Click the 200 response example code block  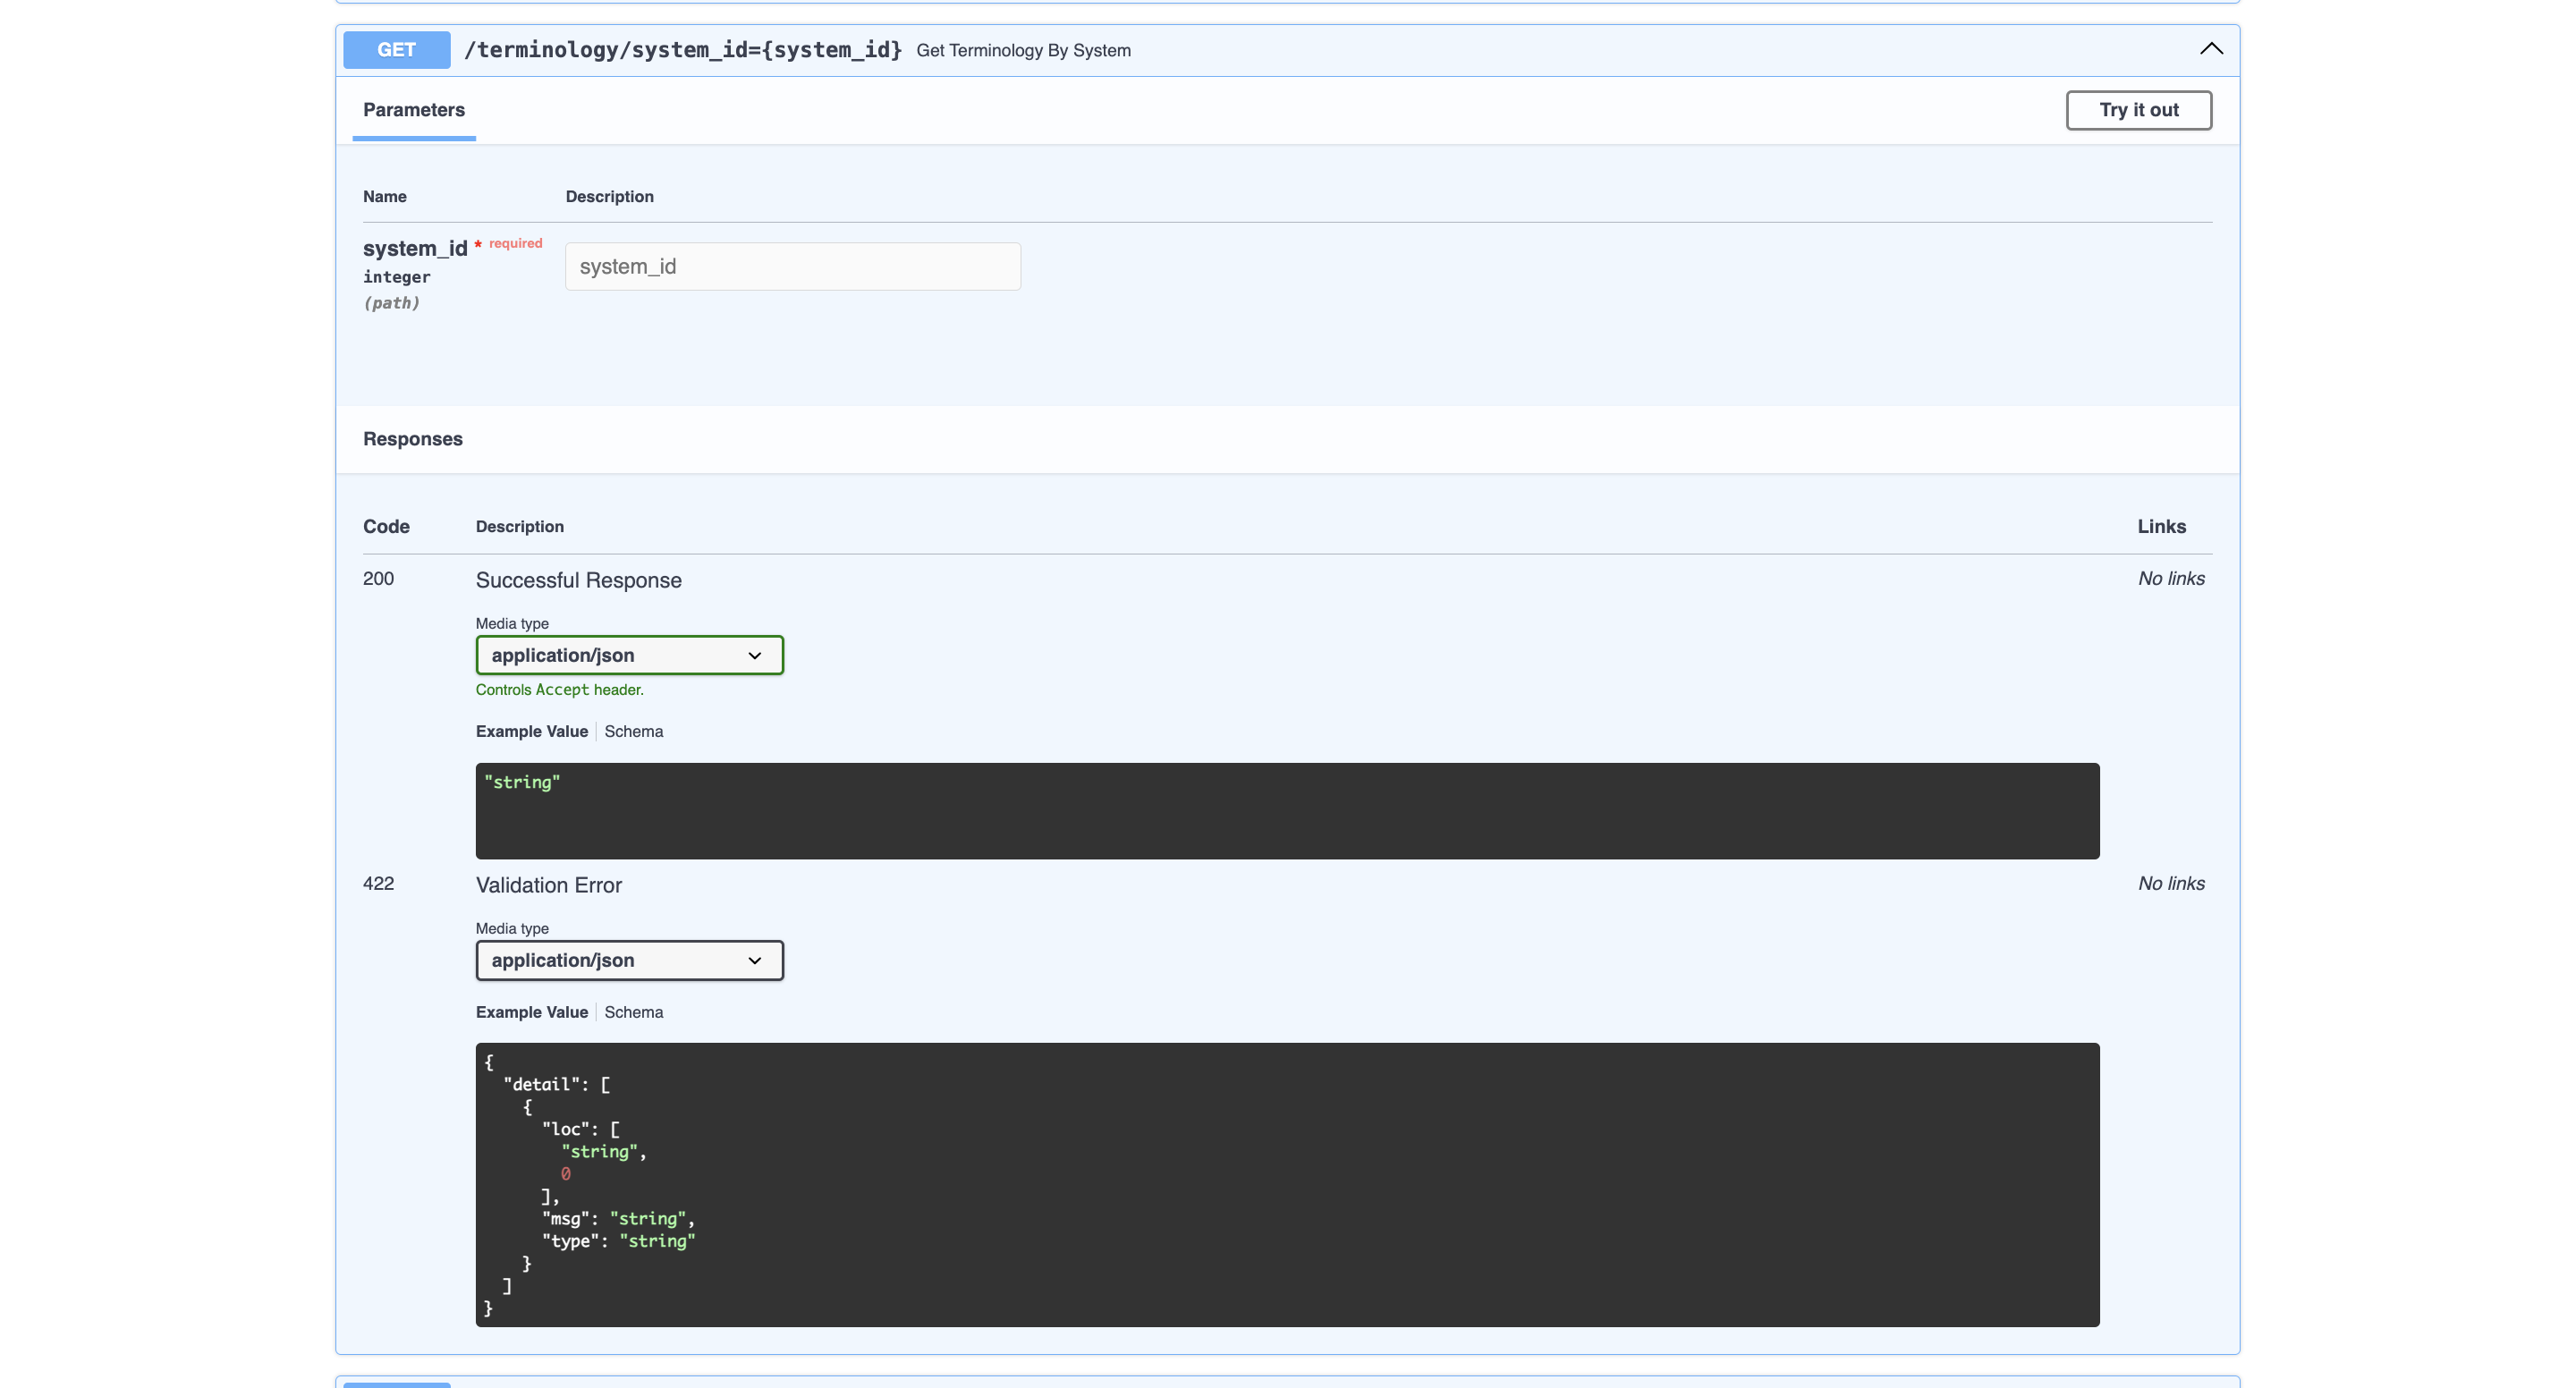[x=1286, y=810]
